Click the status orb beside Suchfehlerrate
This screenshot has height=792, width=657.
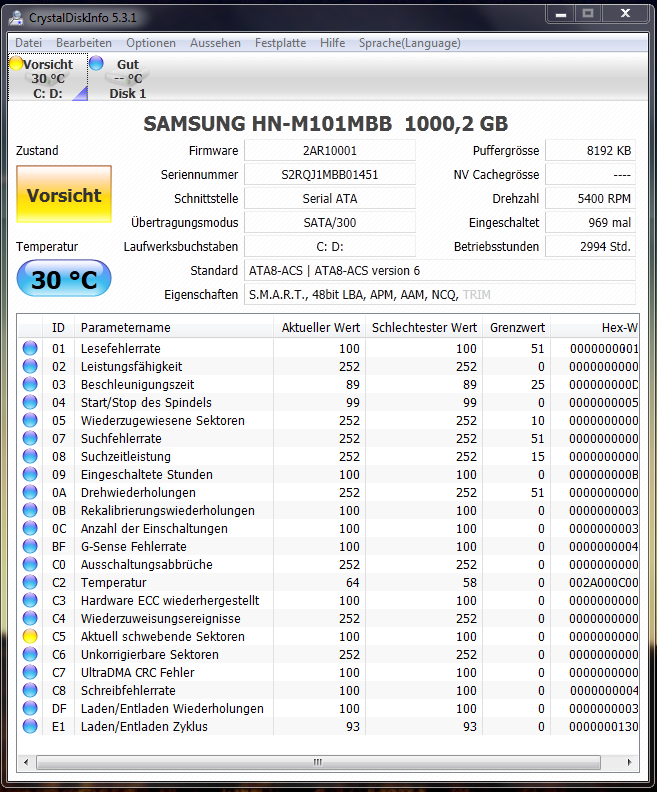pos(30,438)
